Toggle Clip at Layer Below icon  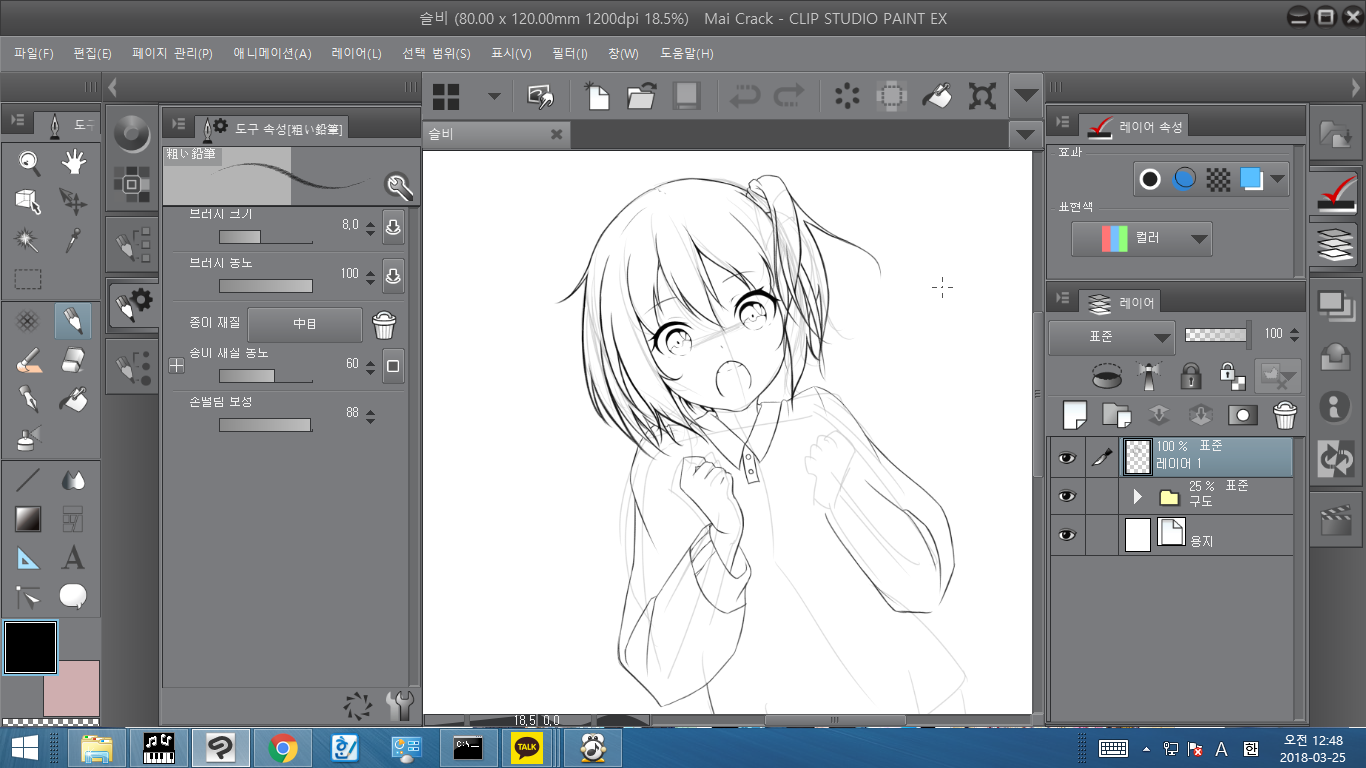1106,376
